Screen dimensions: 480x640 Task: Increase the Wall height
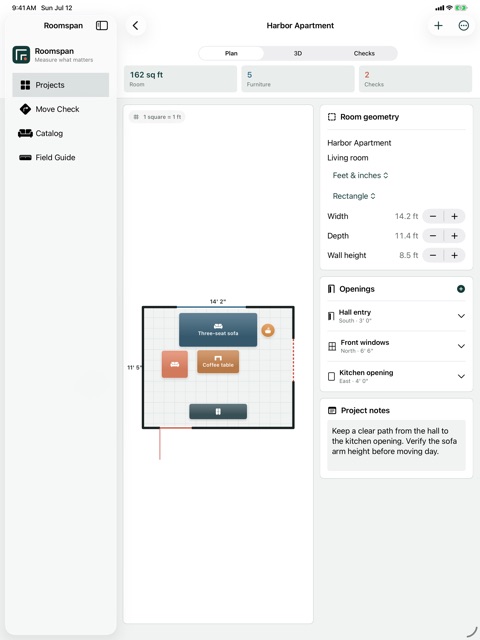coord(454,256)
